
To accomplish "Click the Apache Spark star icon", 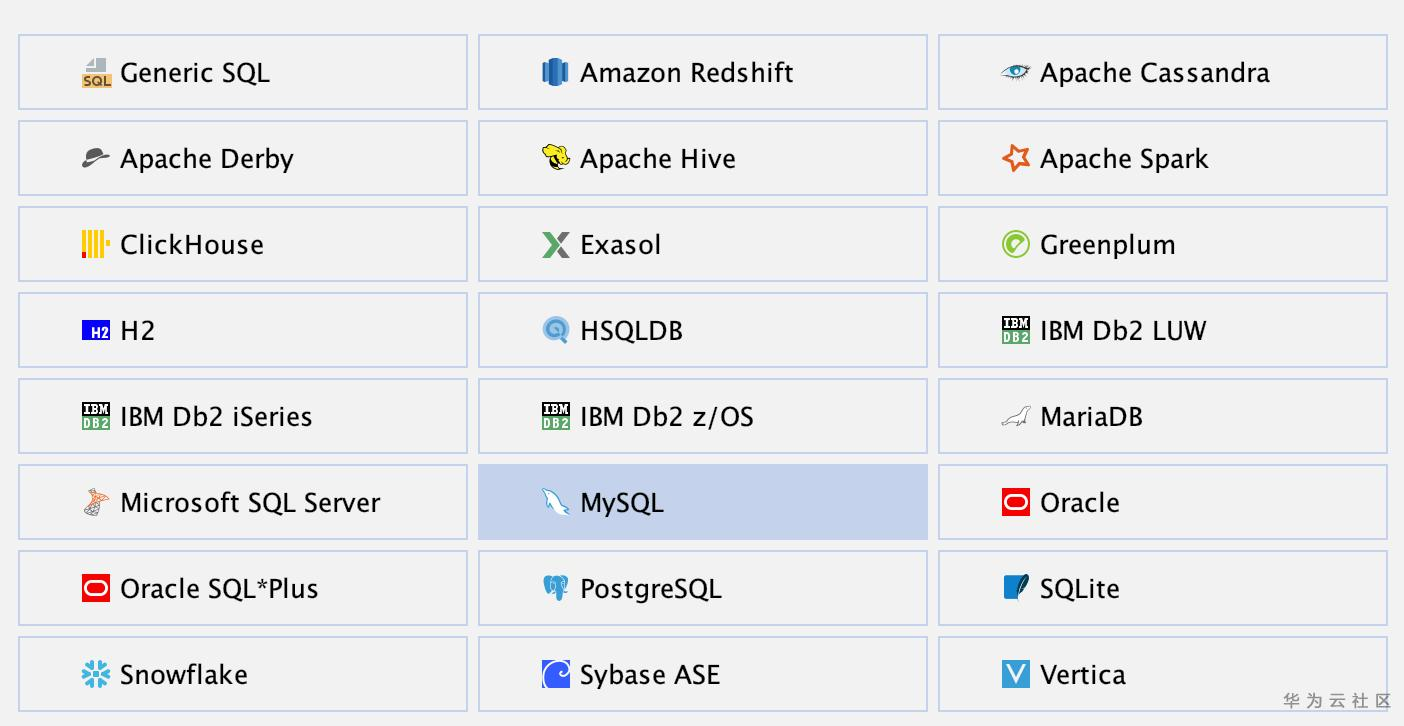I will click(1015, 158).
